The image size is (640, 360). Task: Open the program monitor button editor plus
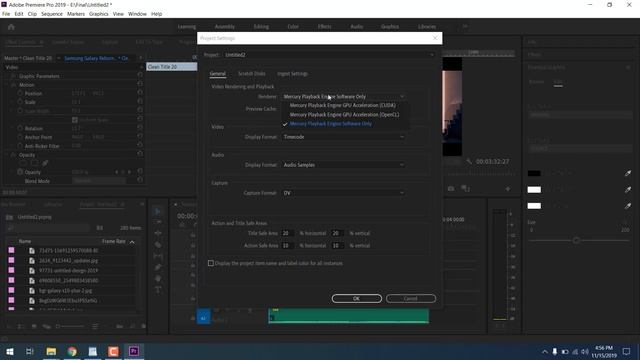(508, 189)
